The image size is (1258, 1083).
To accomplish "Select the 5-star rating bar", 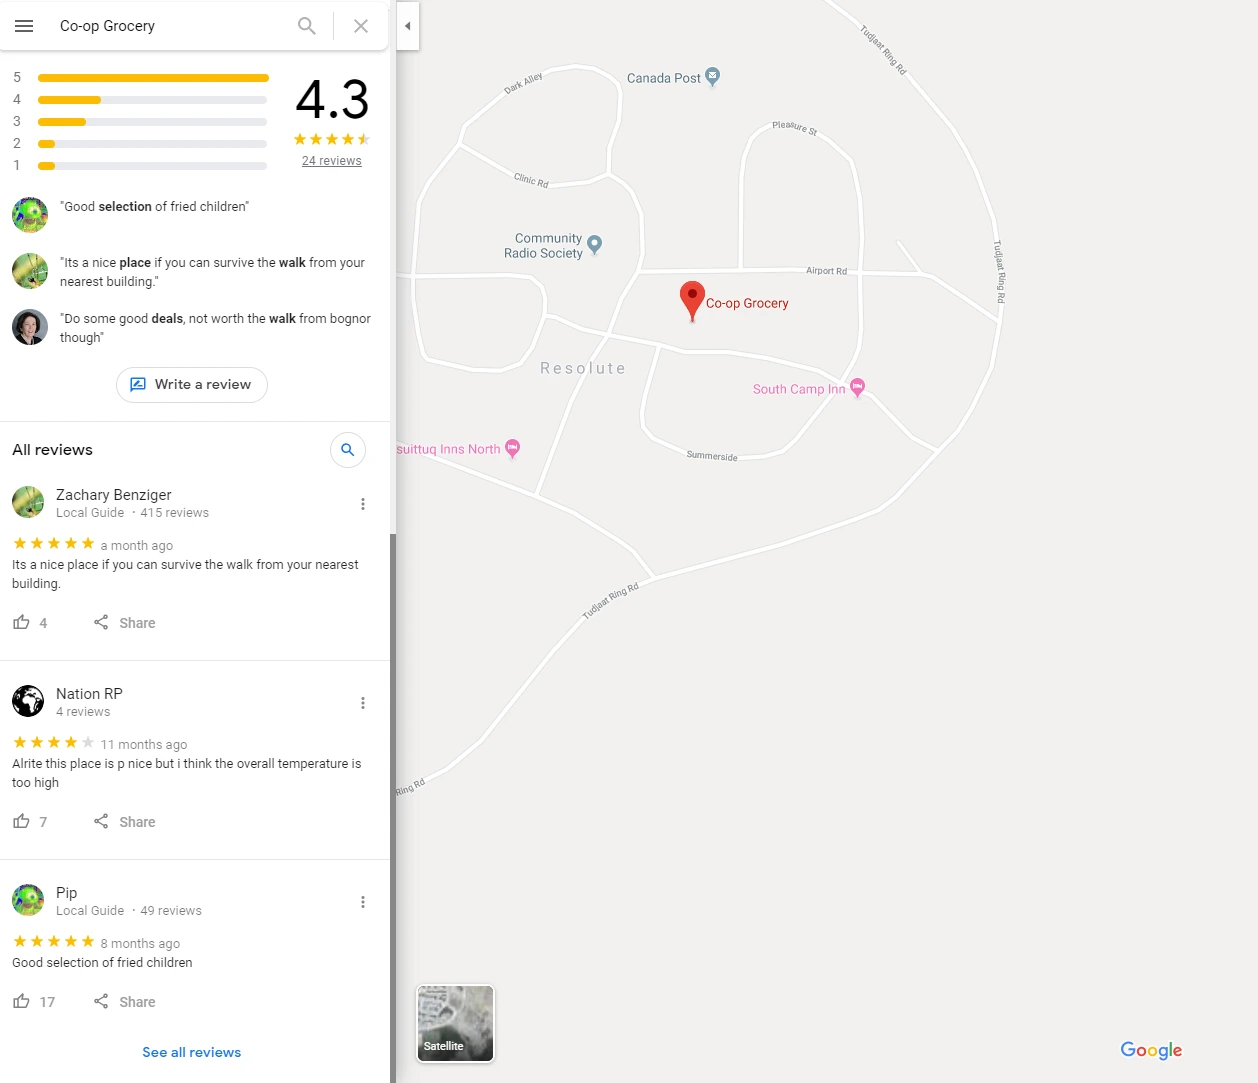I will pos(153,77).
